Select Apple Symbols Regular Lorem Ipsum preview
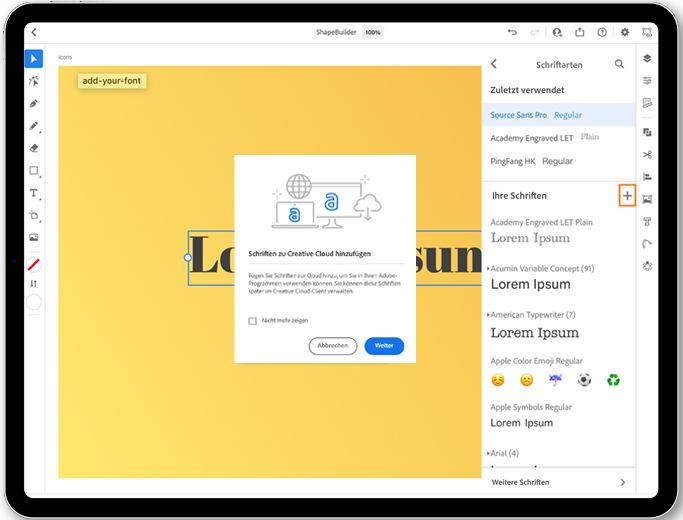Image resolution: width=683 pixels, height=520 pixels. coord(522,423)
